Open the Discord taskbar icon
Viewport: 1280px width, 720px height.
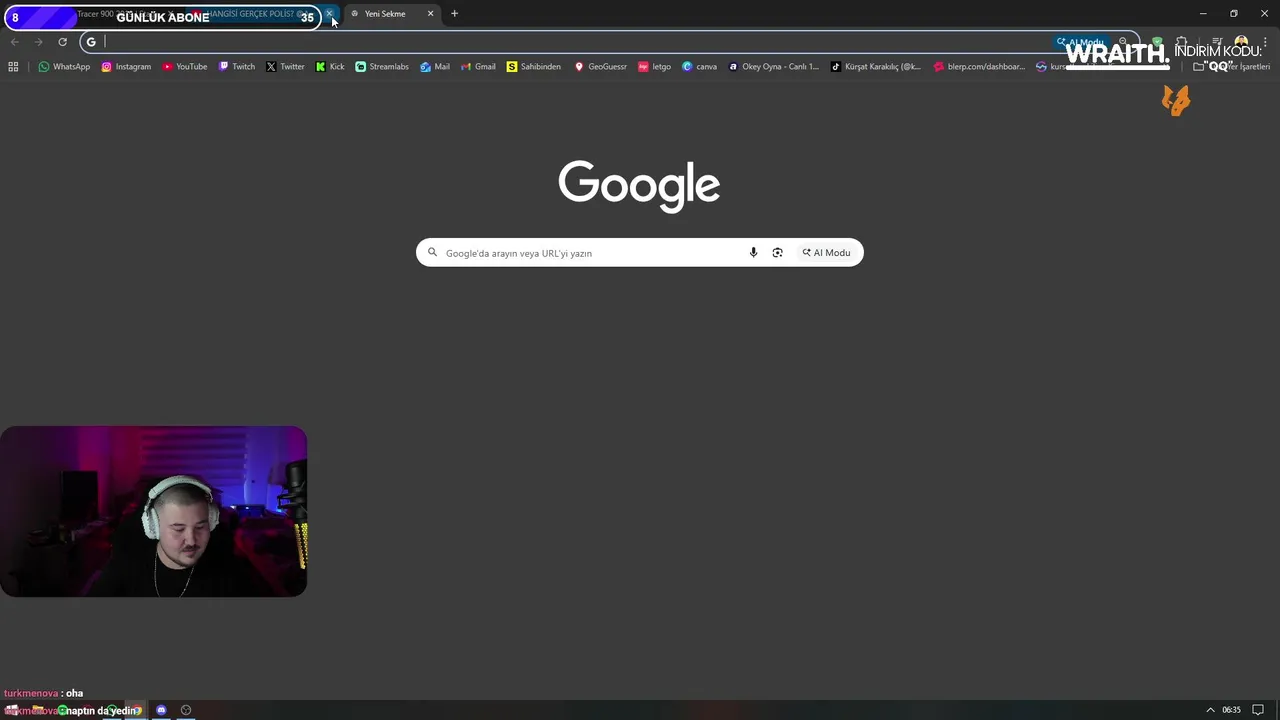pyautogui.click(x=161, y=710)
